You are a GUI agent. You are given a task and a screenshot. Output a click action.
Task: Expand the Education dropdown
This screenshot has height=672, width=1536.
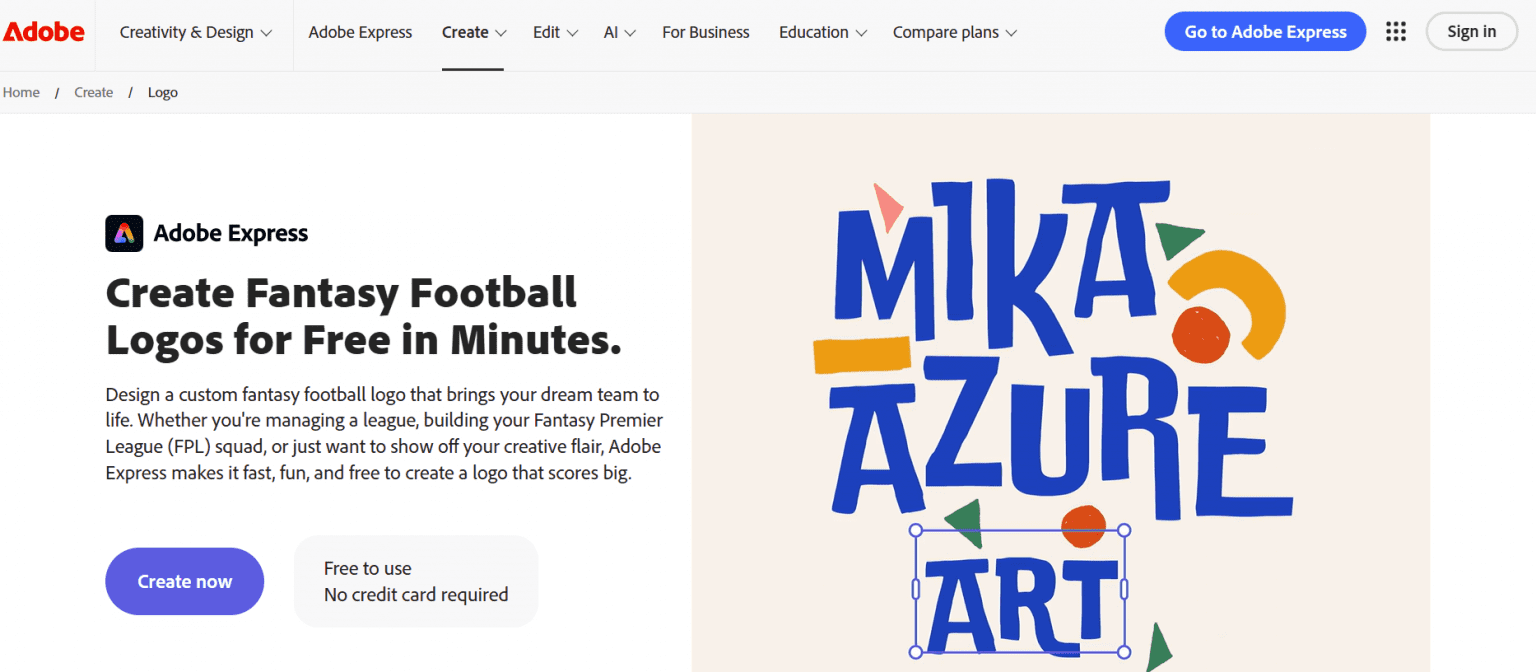822,32
